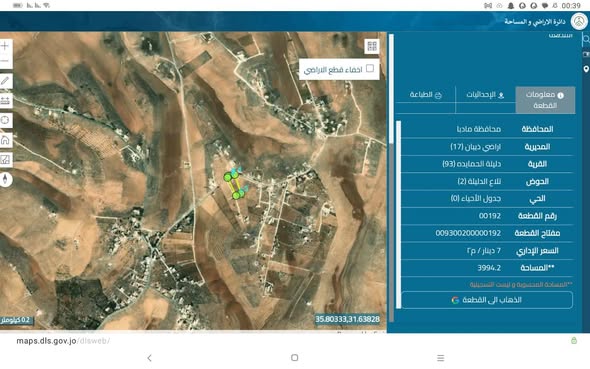Tap the Android back navigation button
The width and height of the screenshot is (590, 369).
click(149, 358)
